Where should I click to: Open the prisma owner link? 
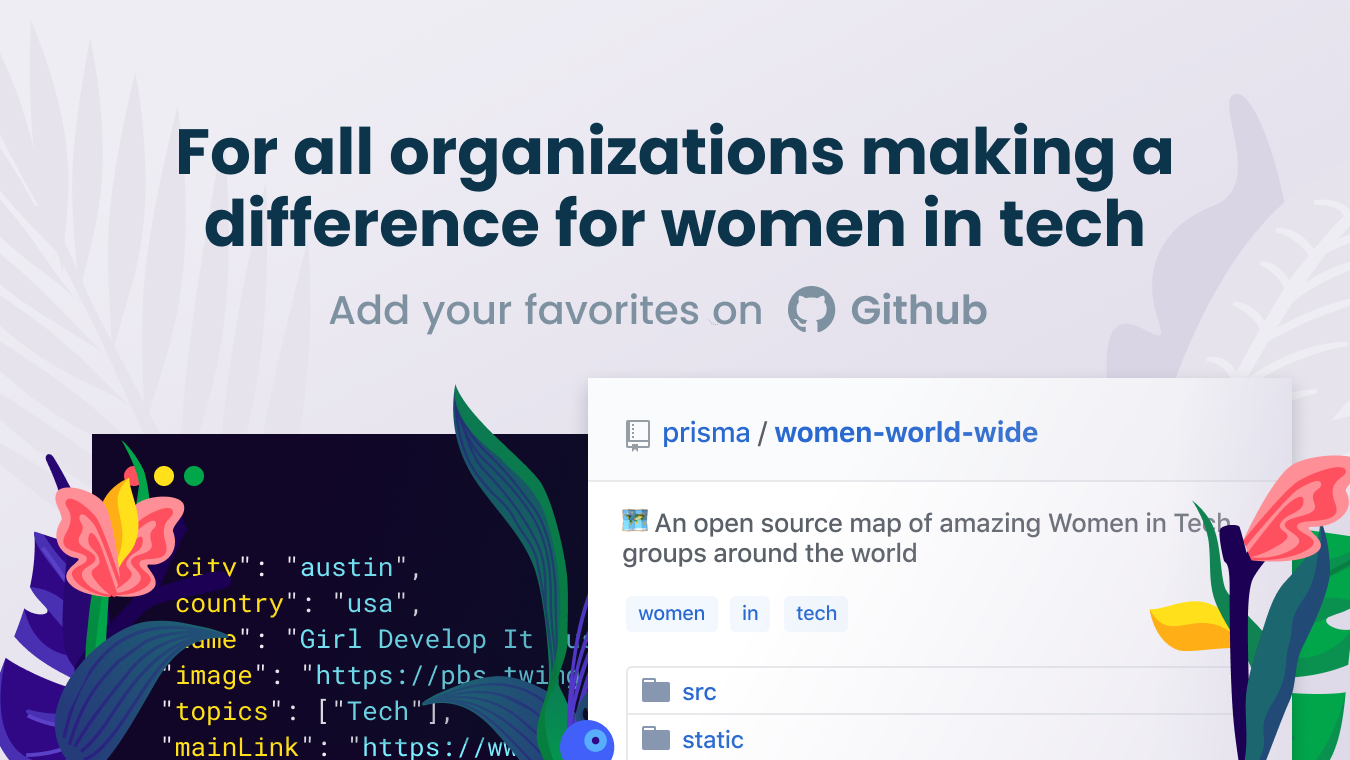pos(706,433)
